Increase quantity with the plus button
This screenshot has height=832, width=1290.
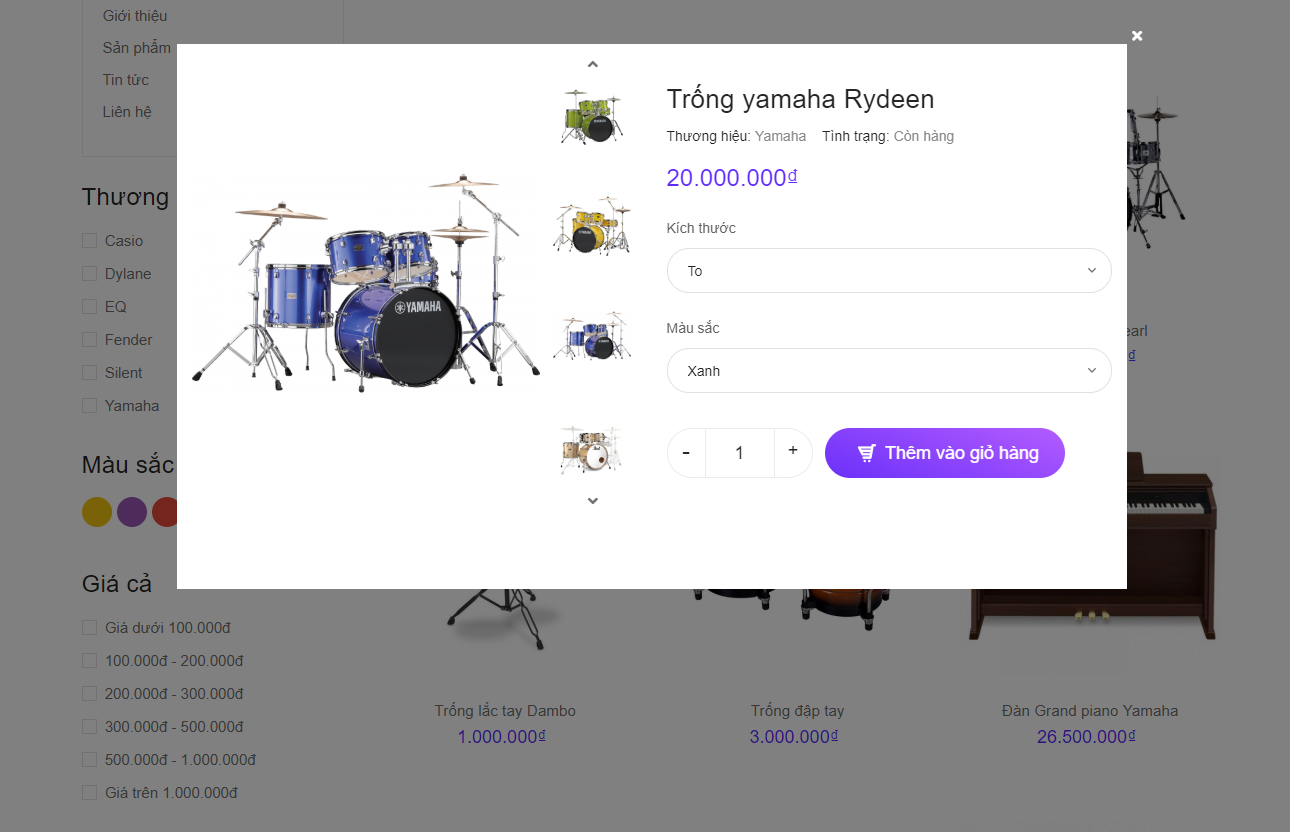(x=793, y=452)
